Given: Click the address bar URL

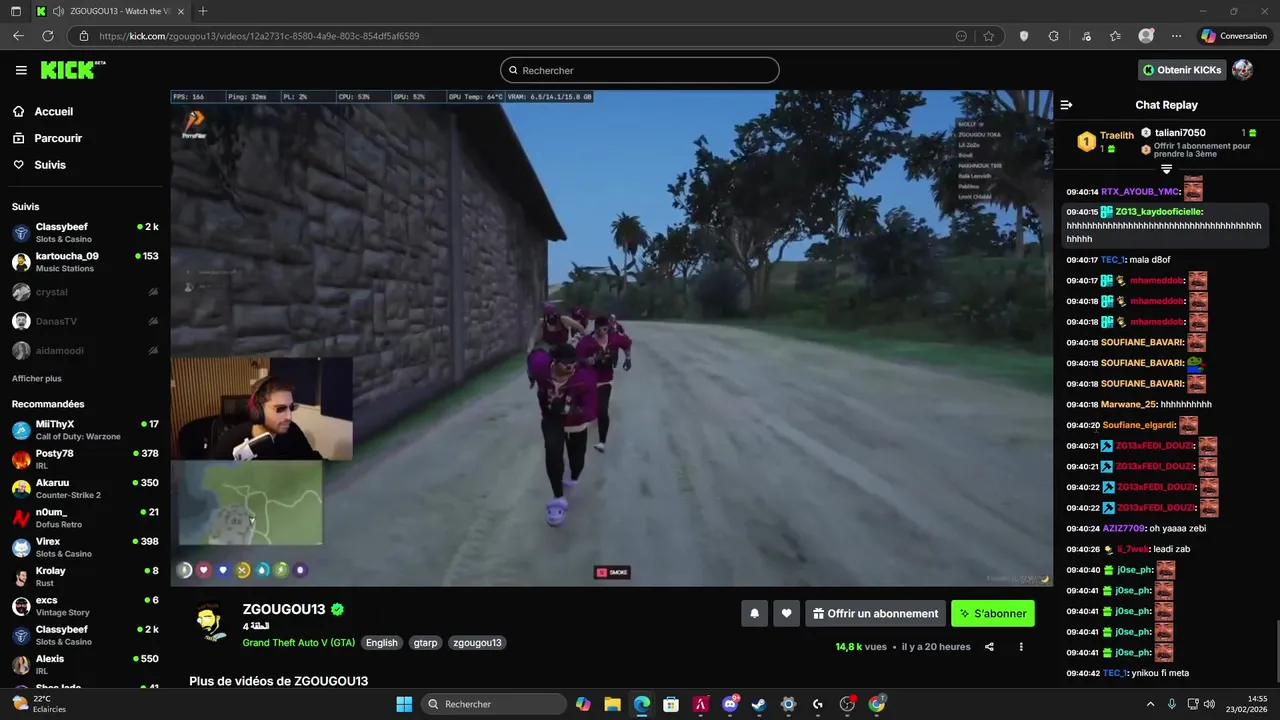Looking at the screenshot, I should coord(259,36).
